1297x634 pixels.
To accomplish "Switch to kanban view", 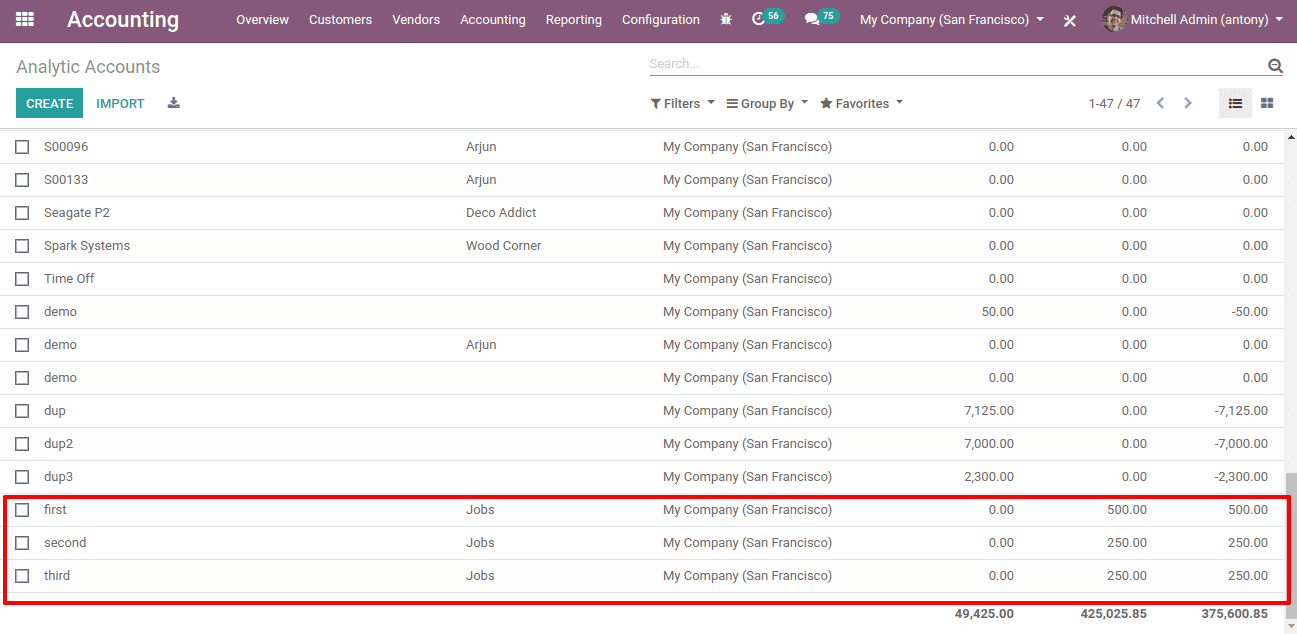I will pos(1267,103).
